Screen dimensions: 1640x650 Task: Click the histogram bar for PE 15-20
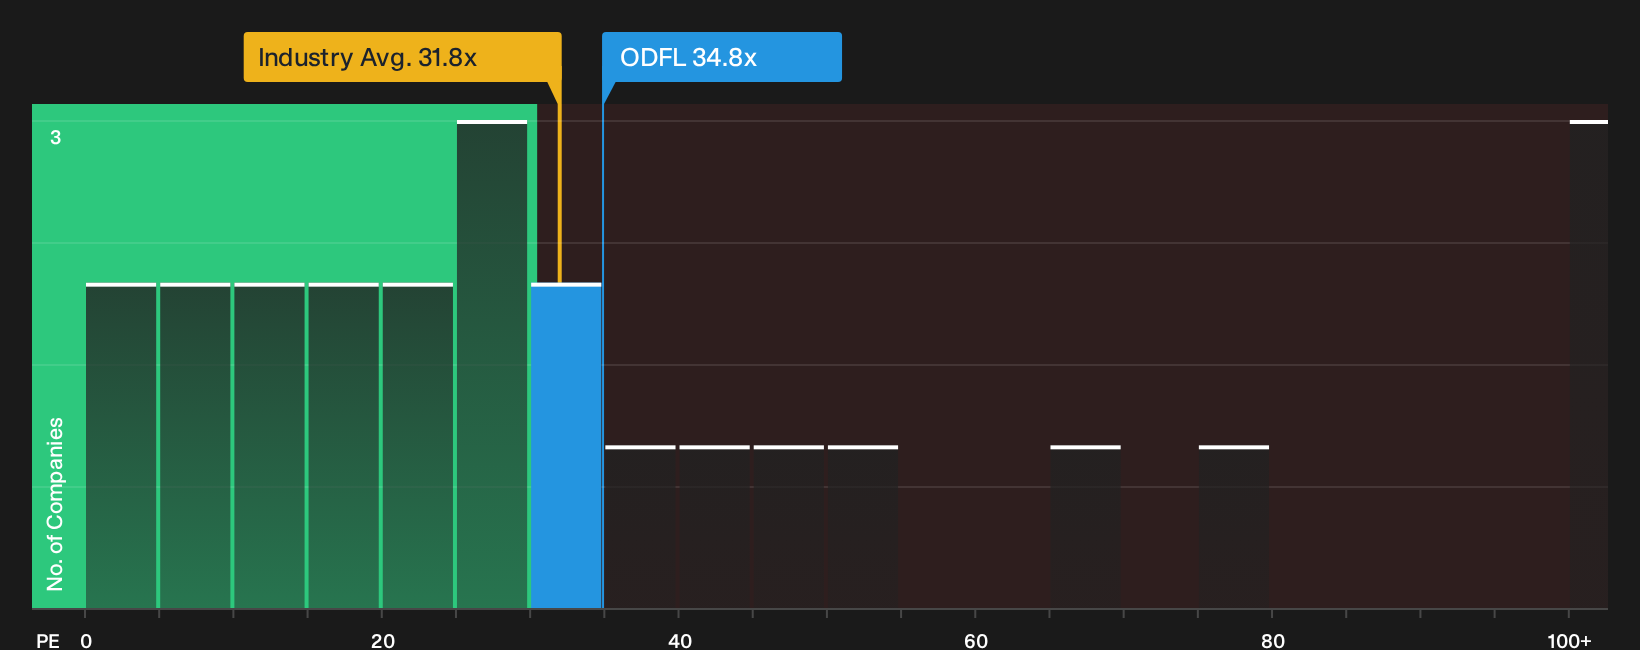(343, 446)
